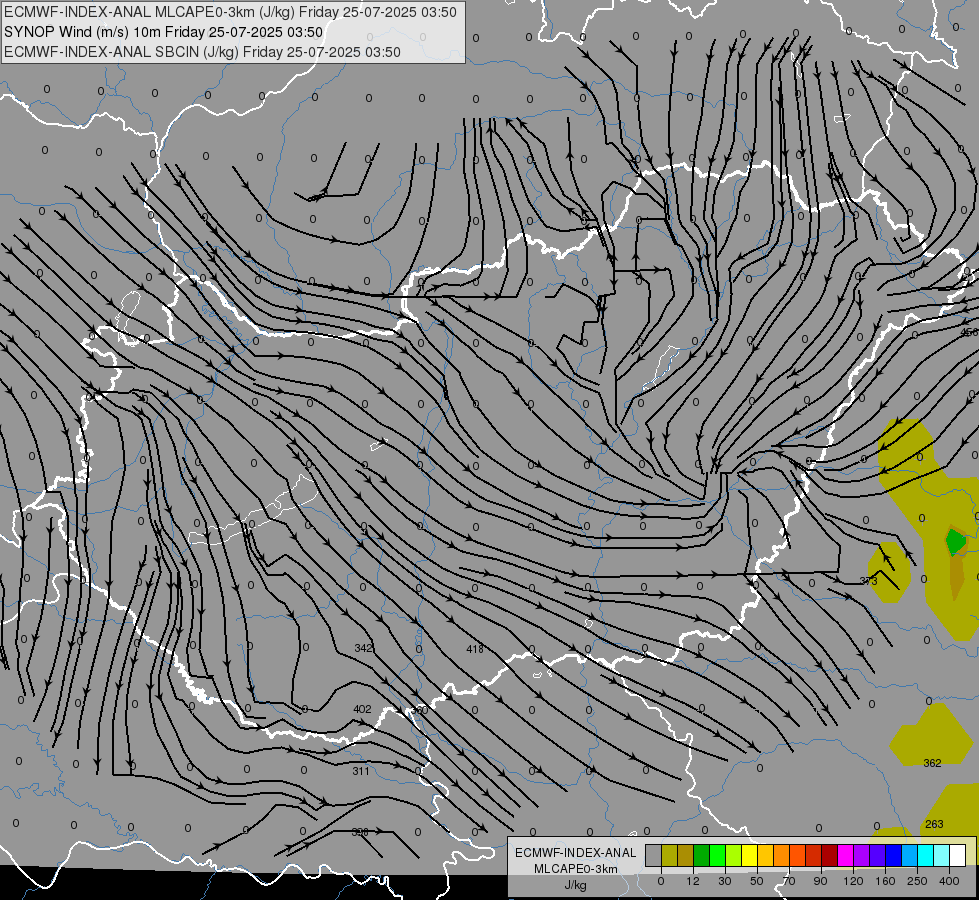979x900 pixels.
Task: Click the legend tick label 30
Action: click(725, 881)
